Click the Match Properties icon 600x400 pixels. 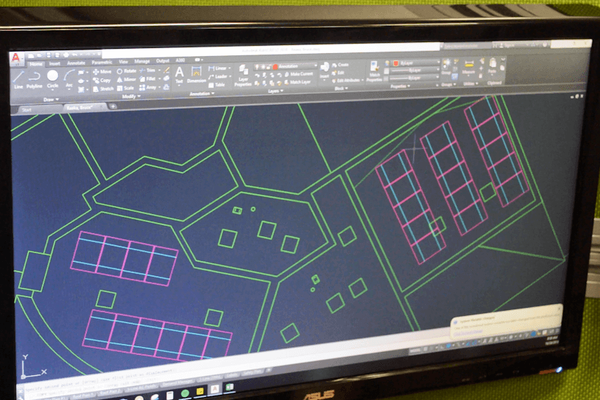click(x=375, y=71)
